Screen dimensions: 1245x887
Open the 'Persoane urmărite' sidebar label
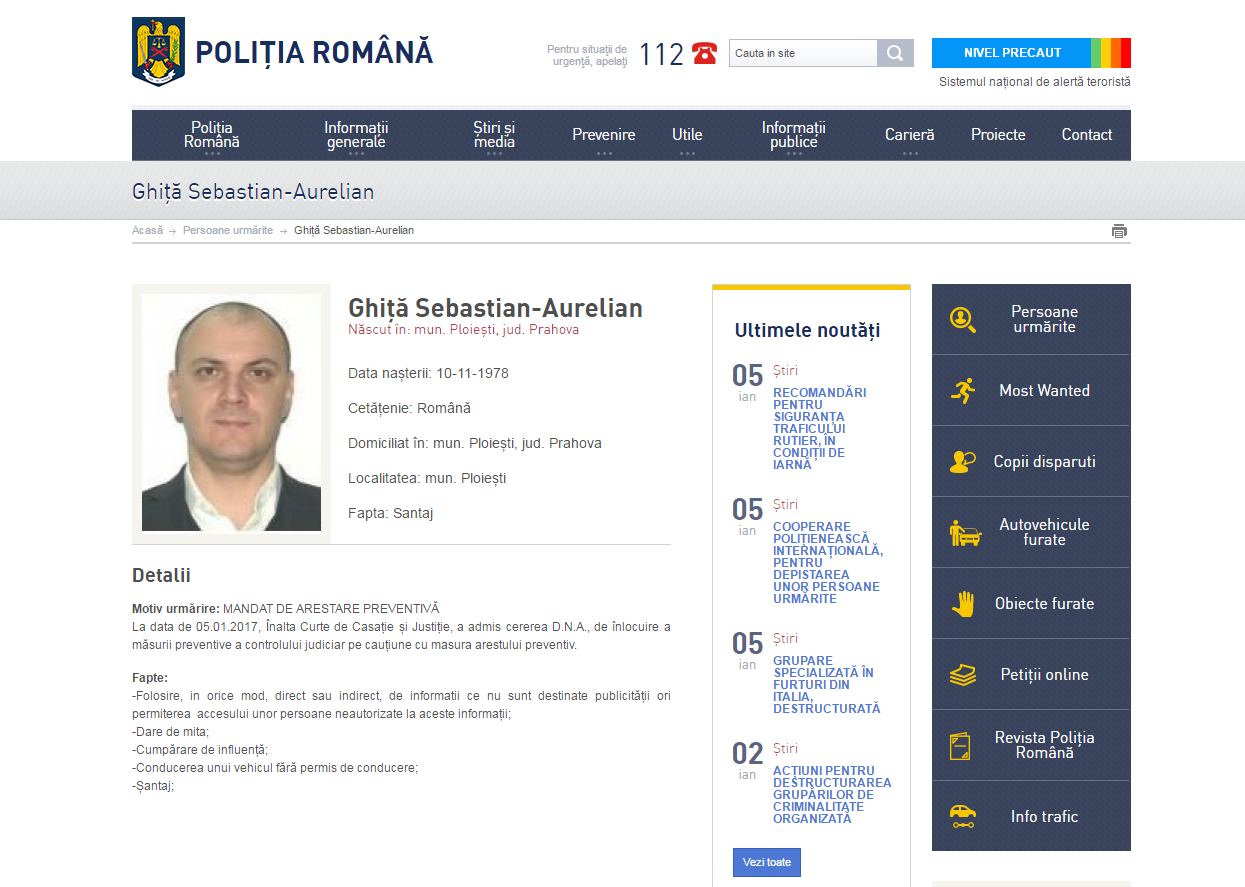(x=1044, y=320)
